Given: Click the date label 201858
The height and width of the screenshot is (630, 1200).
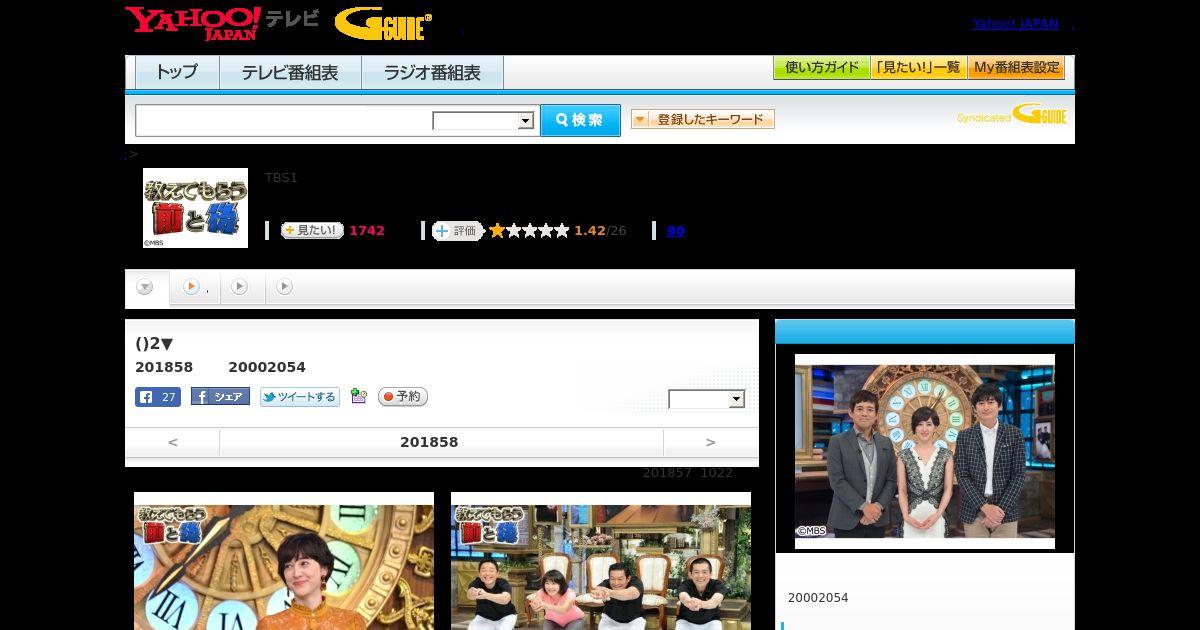Looking at the screenshot, I should coord(429,442).
